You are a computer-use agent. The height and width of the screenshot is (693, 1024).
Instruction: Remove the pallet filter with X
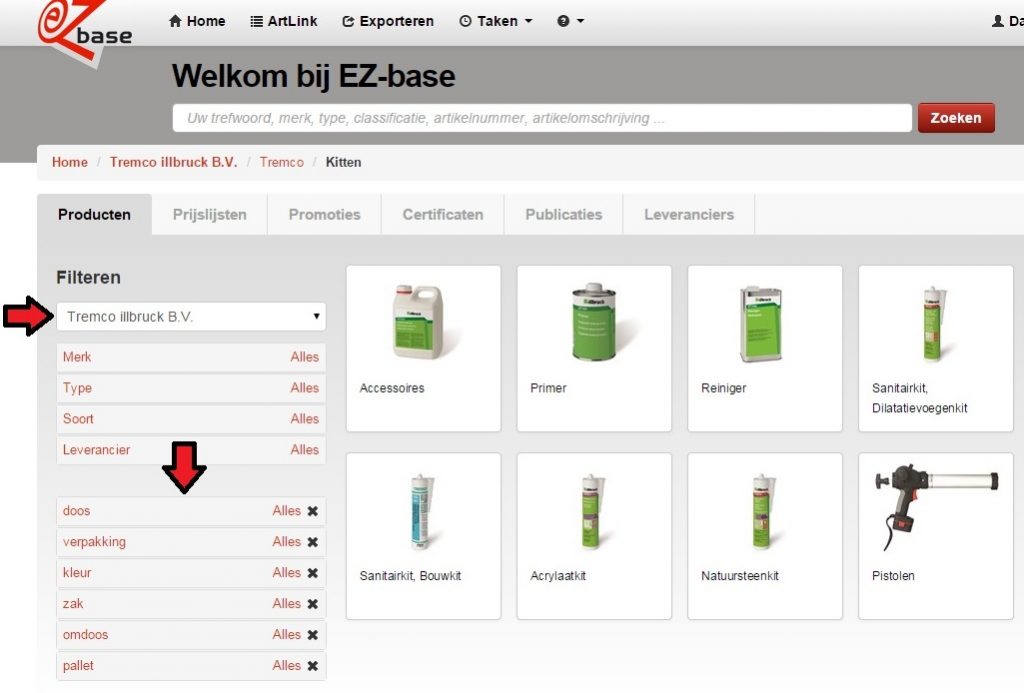tap(312, 666)
